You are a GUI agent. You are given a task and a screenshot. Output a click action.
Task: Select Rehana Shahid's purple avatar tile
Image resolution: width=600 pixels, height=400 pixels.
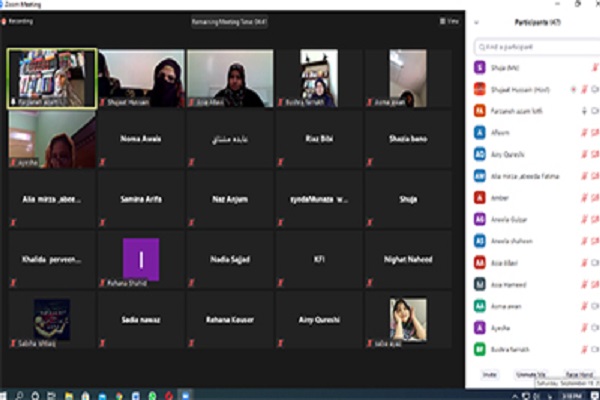coord(140,260)
